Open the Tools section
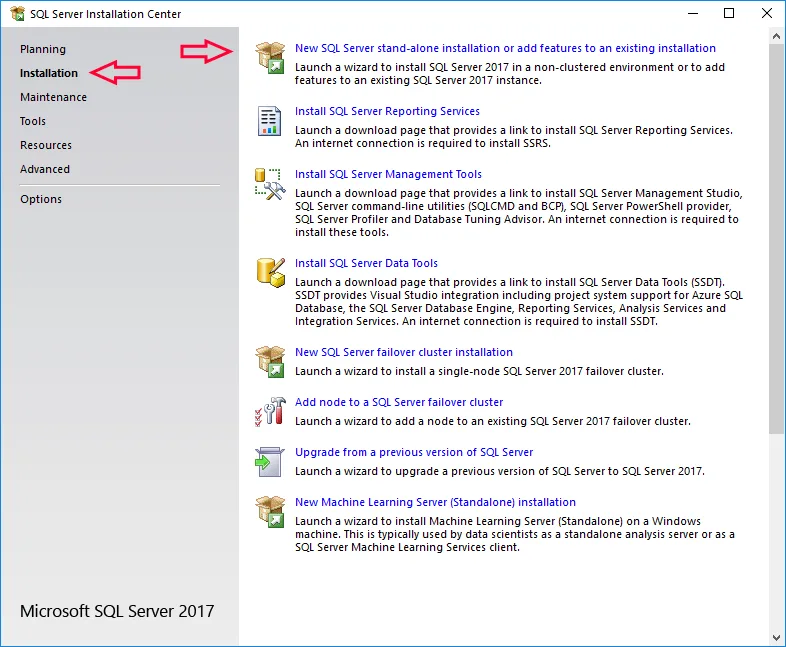Viewport: 786px width, 647px height. pos(33,121)
